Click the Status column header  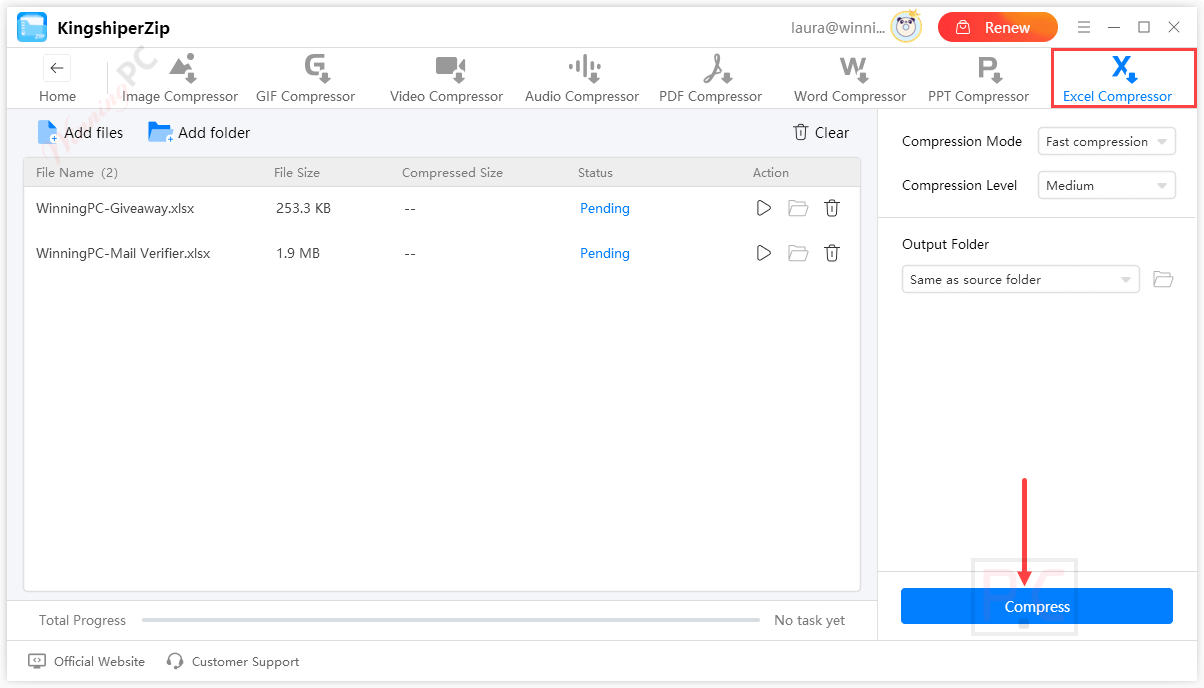[x=595, y=172]
